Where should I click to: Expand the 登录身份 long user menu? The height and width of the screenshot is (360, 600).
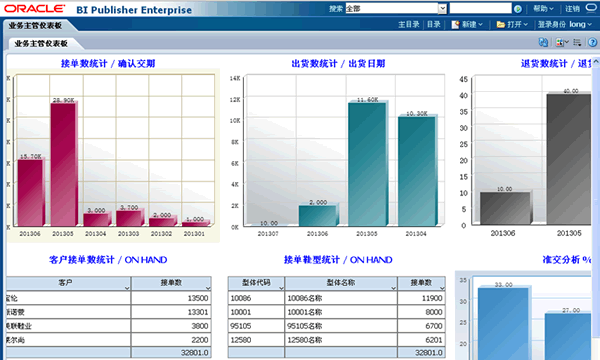pos(564,24)
